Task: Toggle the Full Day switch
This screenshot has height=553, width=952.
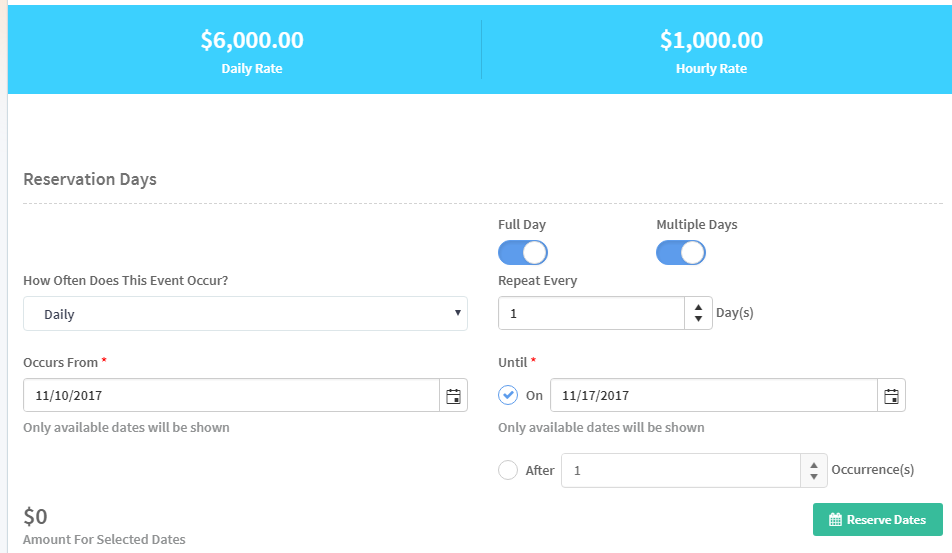Action: pos(523,253)
